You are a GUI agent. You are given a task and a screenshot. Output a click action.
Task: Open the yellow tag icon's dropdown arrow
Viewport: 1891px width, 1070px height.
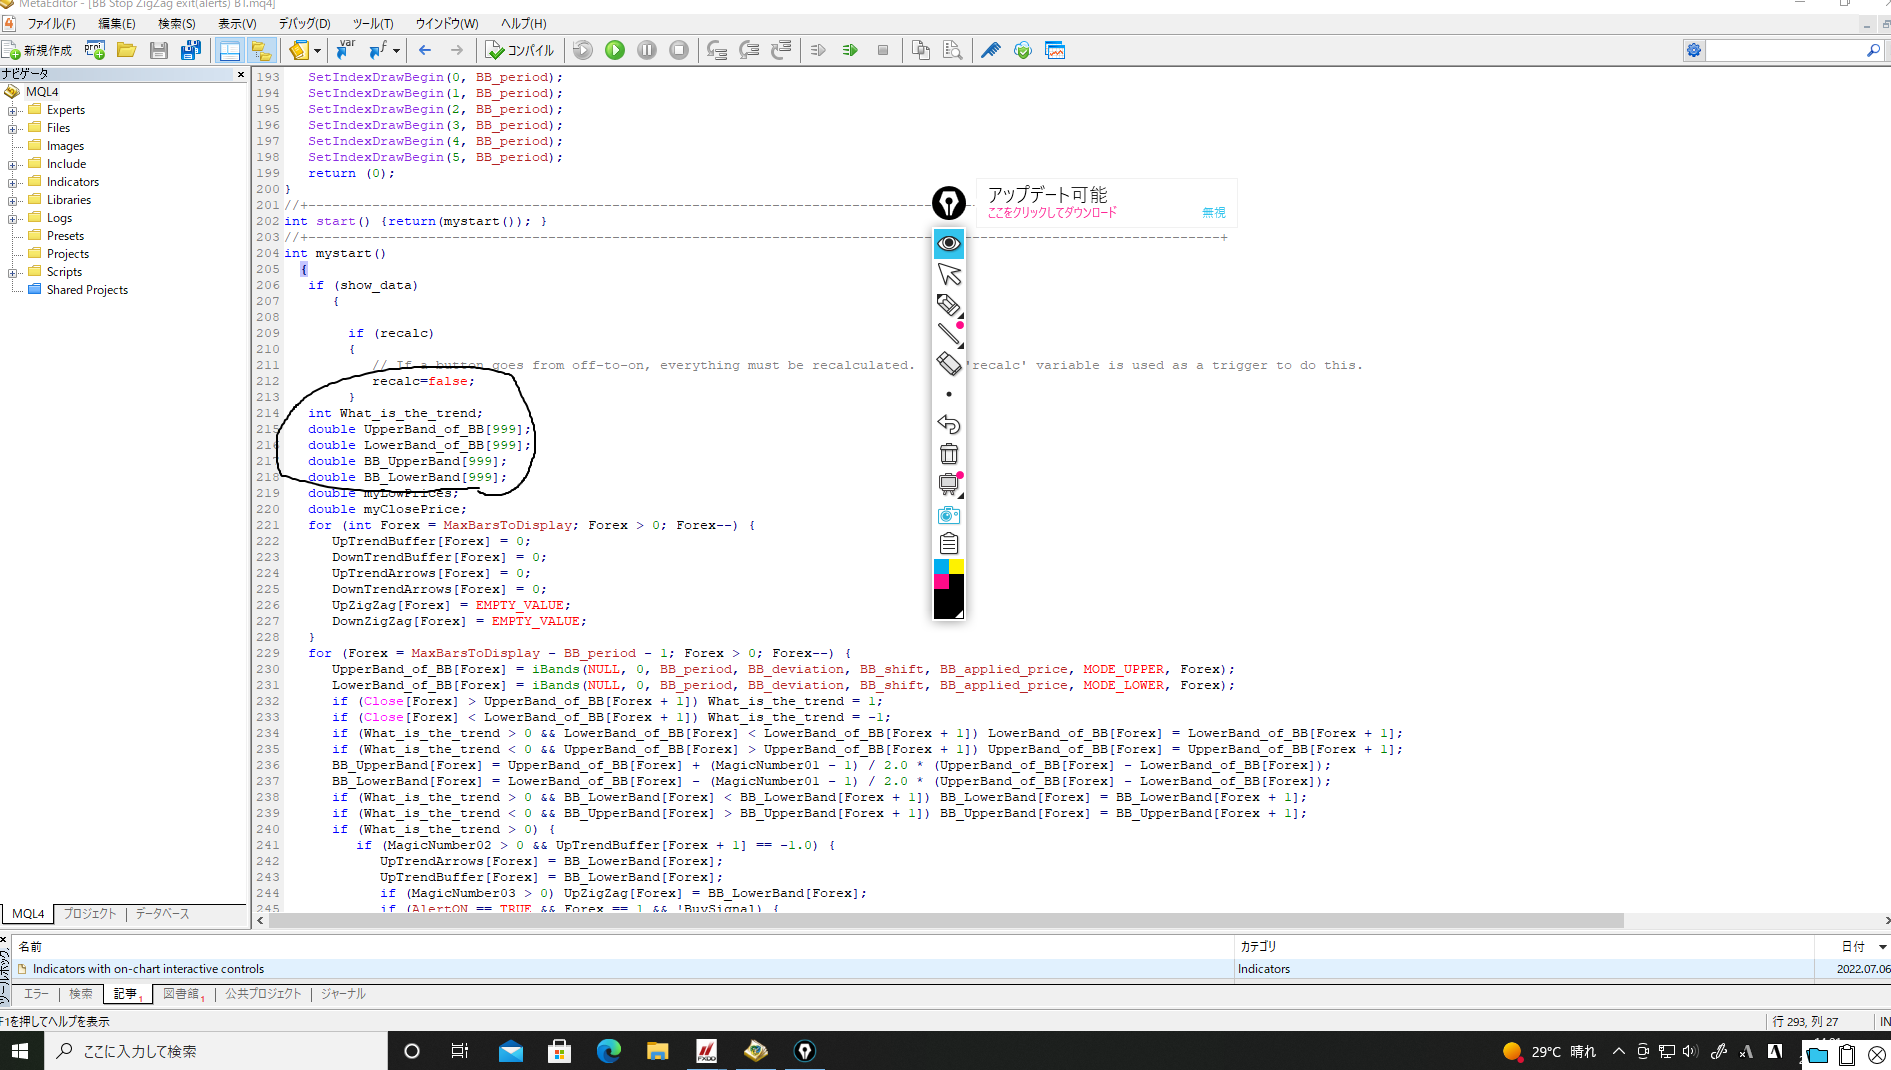tap(317, 50)
